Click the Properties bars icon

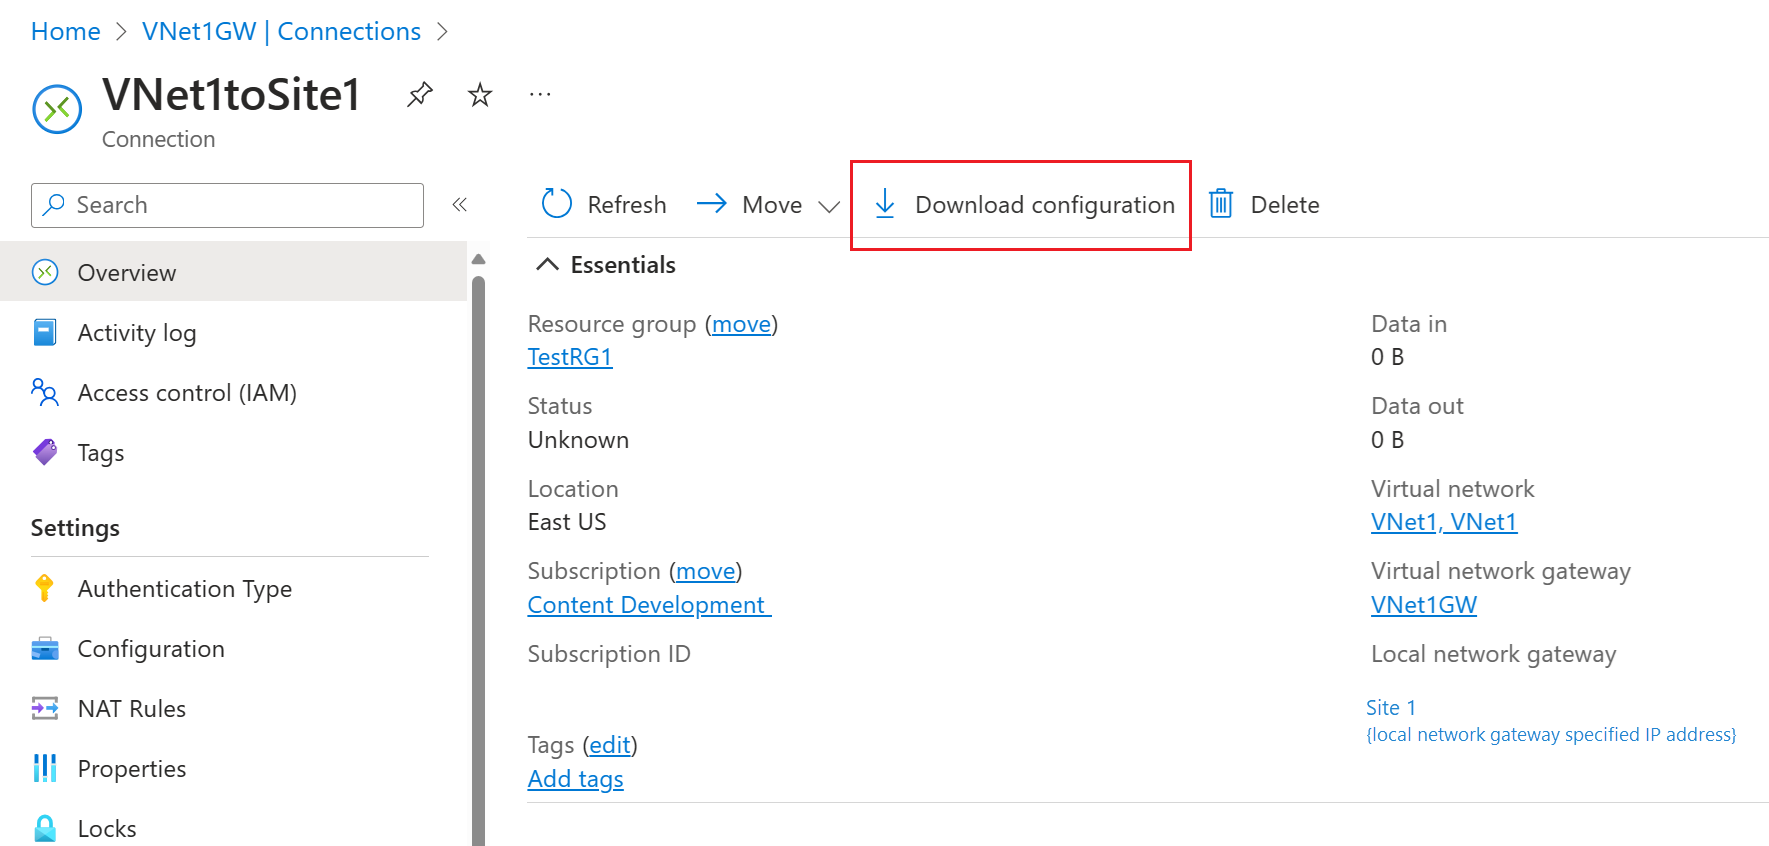[x=45, y=768]
